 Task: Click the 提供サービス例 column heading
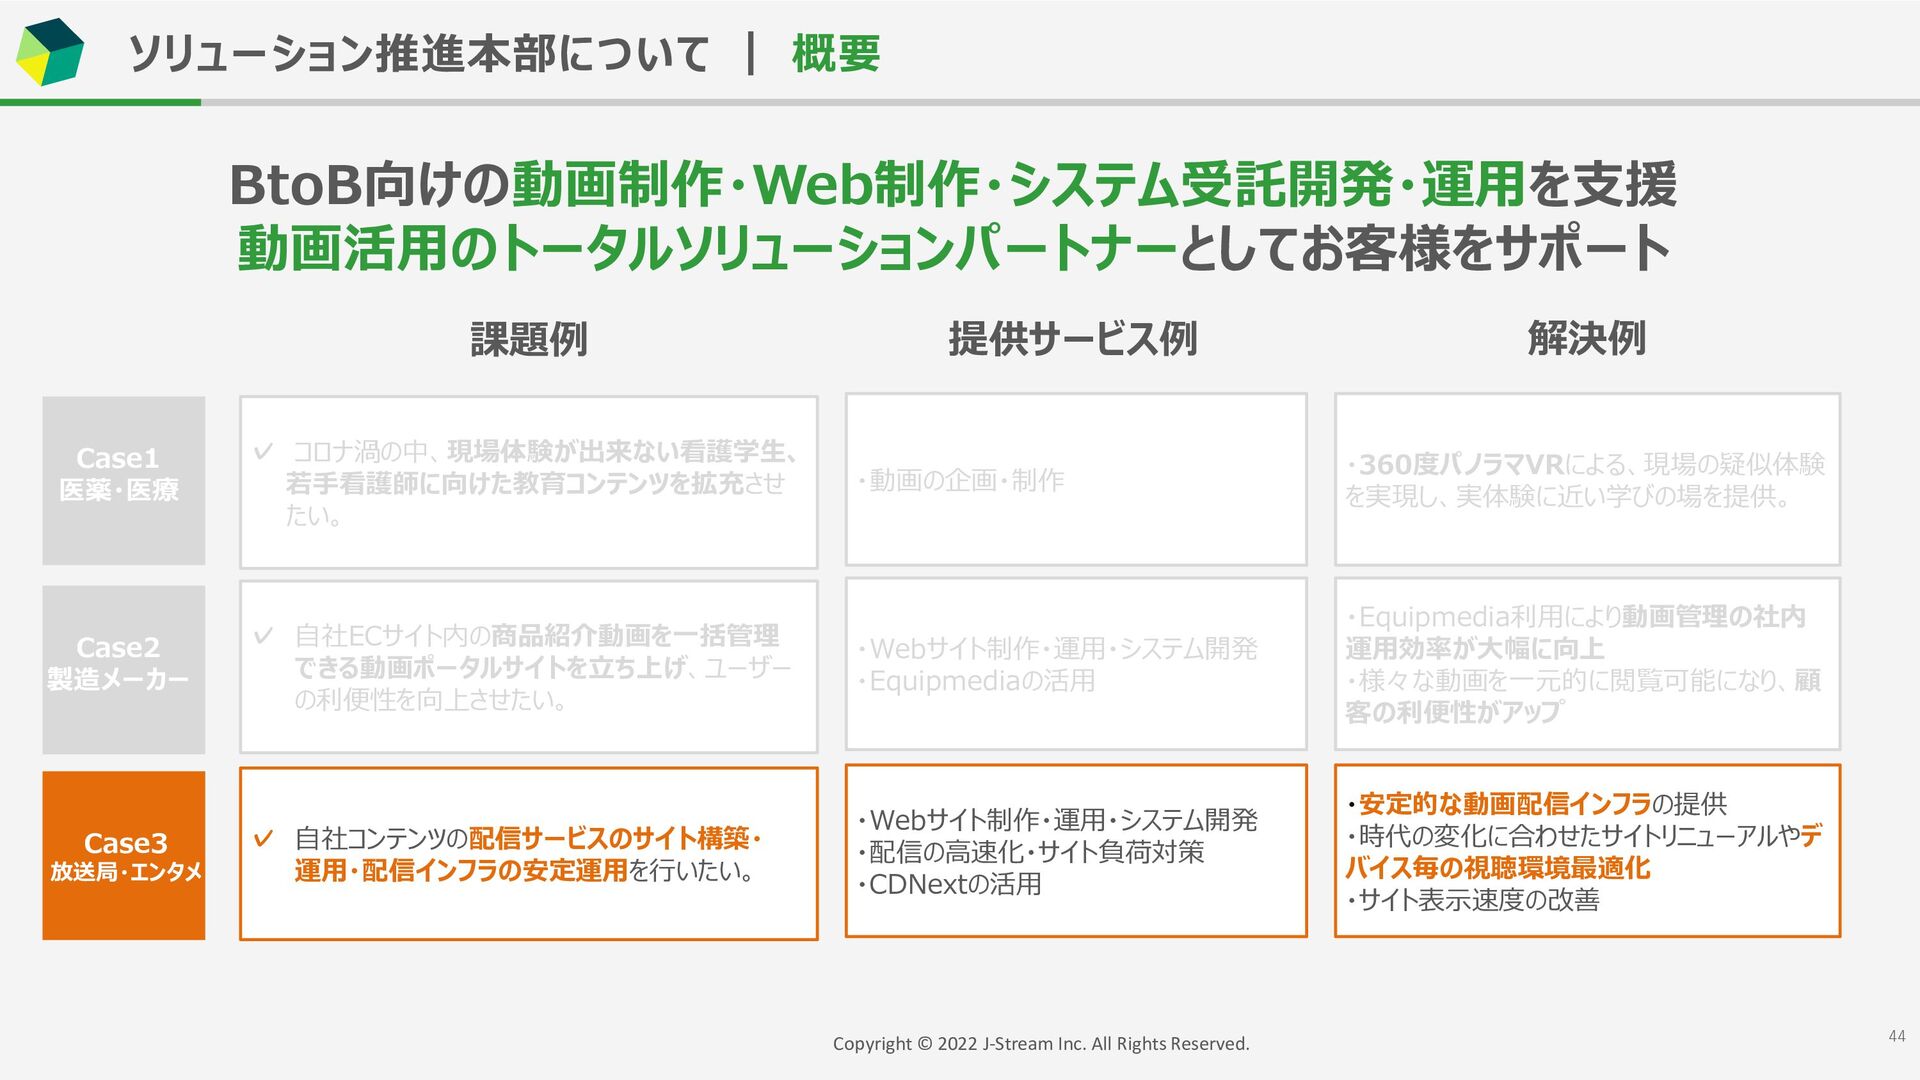(1072, 339)
